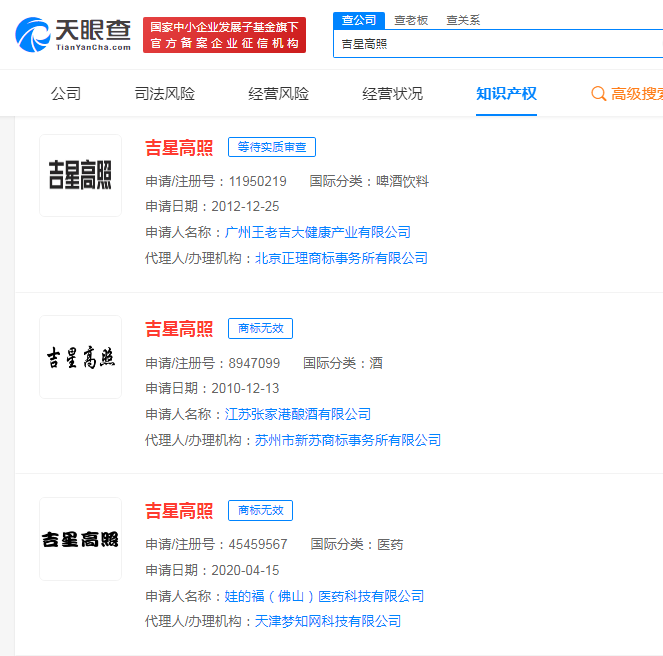Select the 查公司 search tab
663x656 pixels.
tap(359, 20)
